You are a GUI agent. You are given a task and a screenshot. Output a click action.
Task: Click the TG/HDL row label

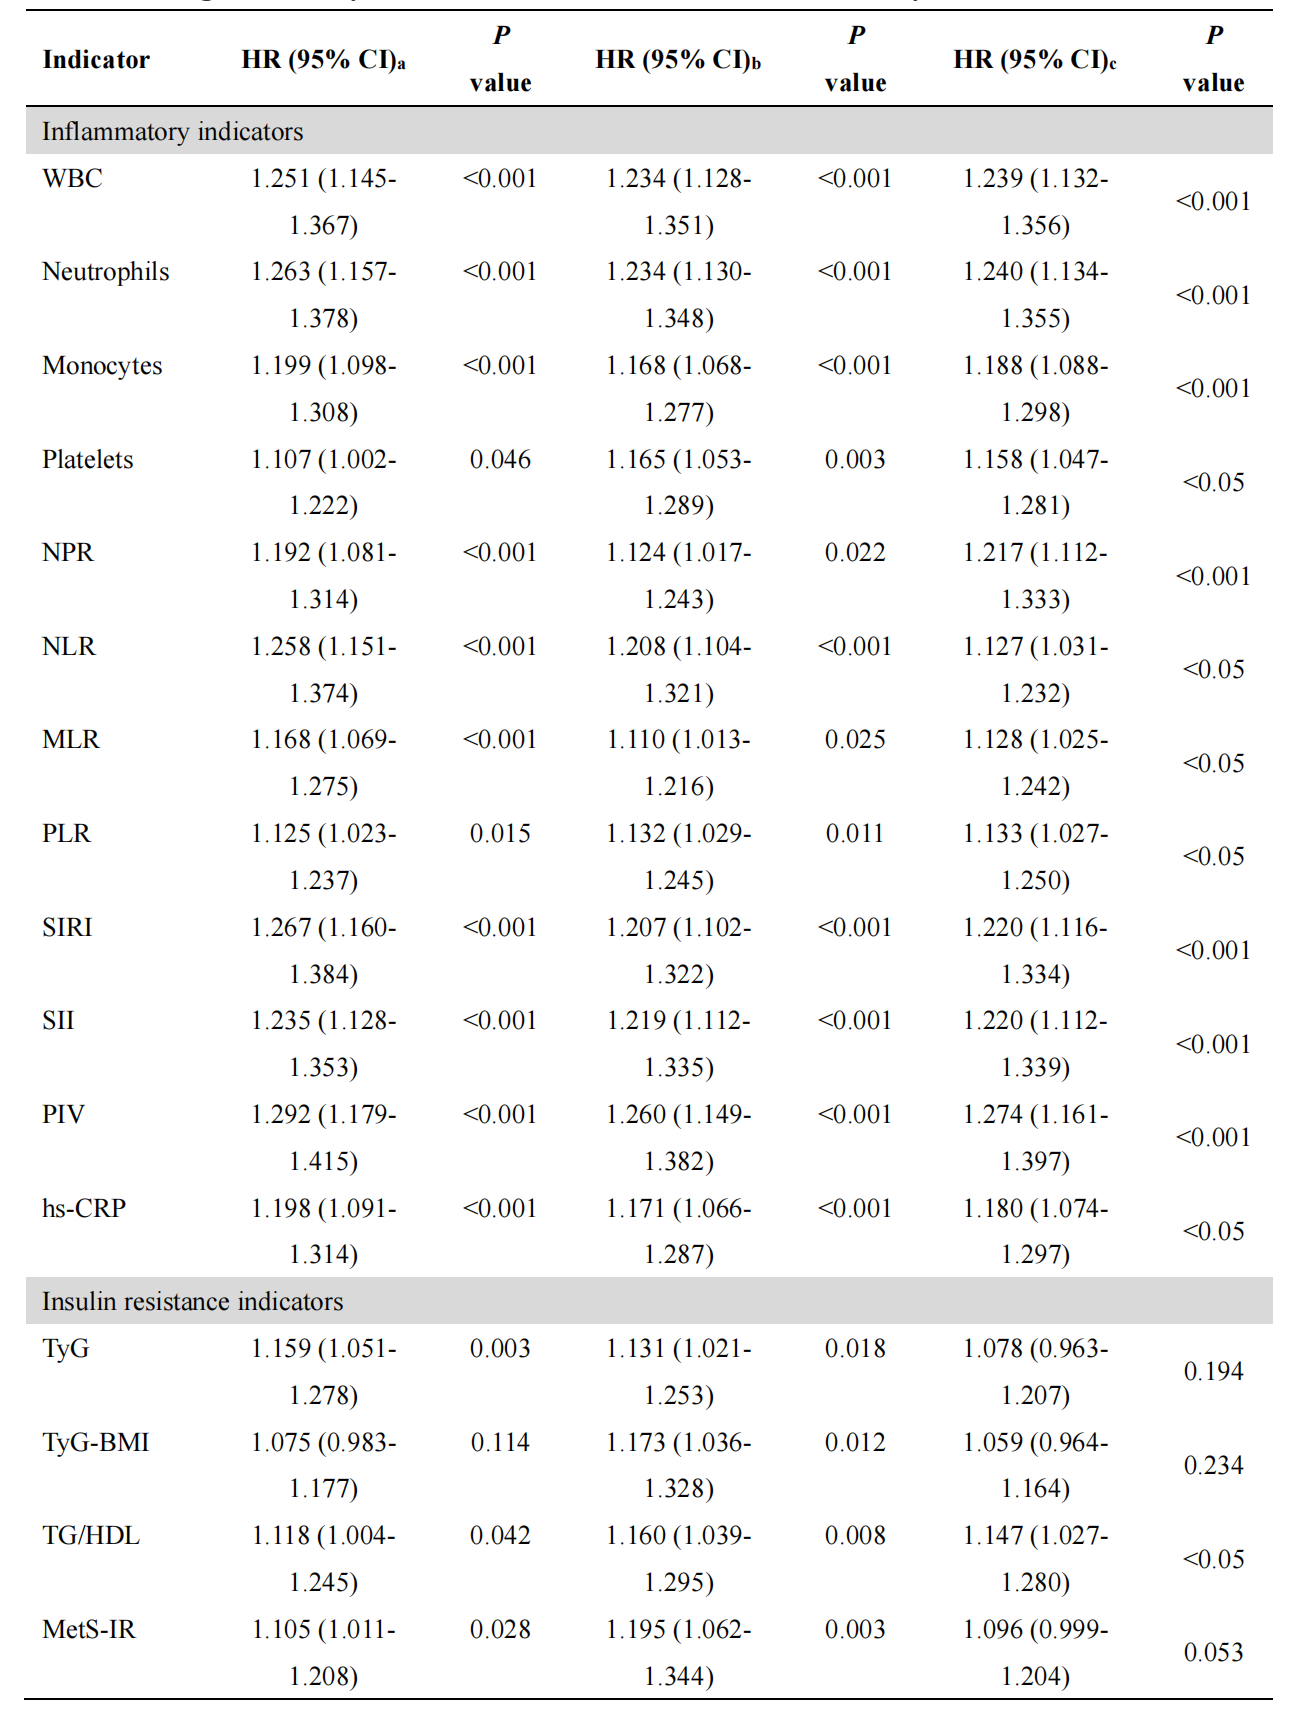[91, 1536]
